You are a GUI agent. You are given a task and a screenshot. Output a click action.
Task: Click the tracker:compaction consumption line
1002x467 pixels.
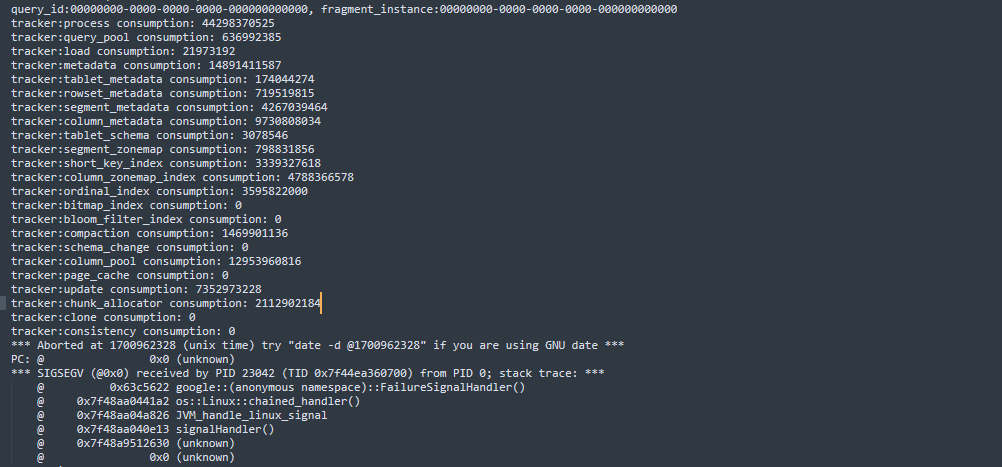click(149, 234)
